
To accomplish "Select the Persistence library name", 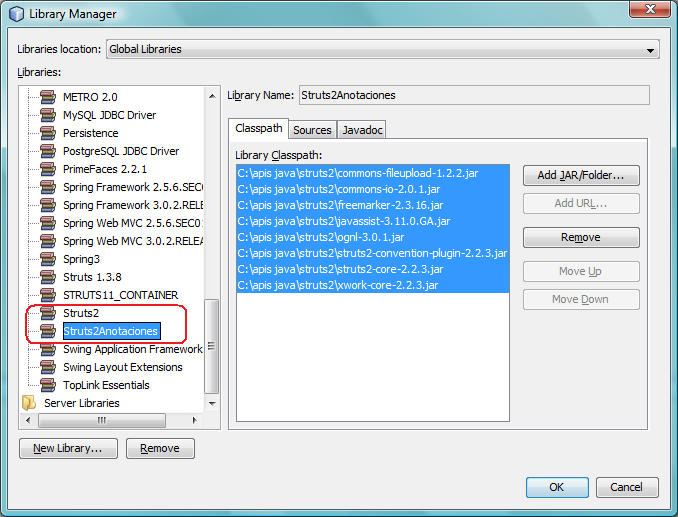I will coord(90,133).
